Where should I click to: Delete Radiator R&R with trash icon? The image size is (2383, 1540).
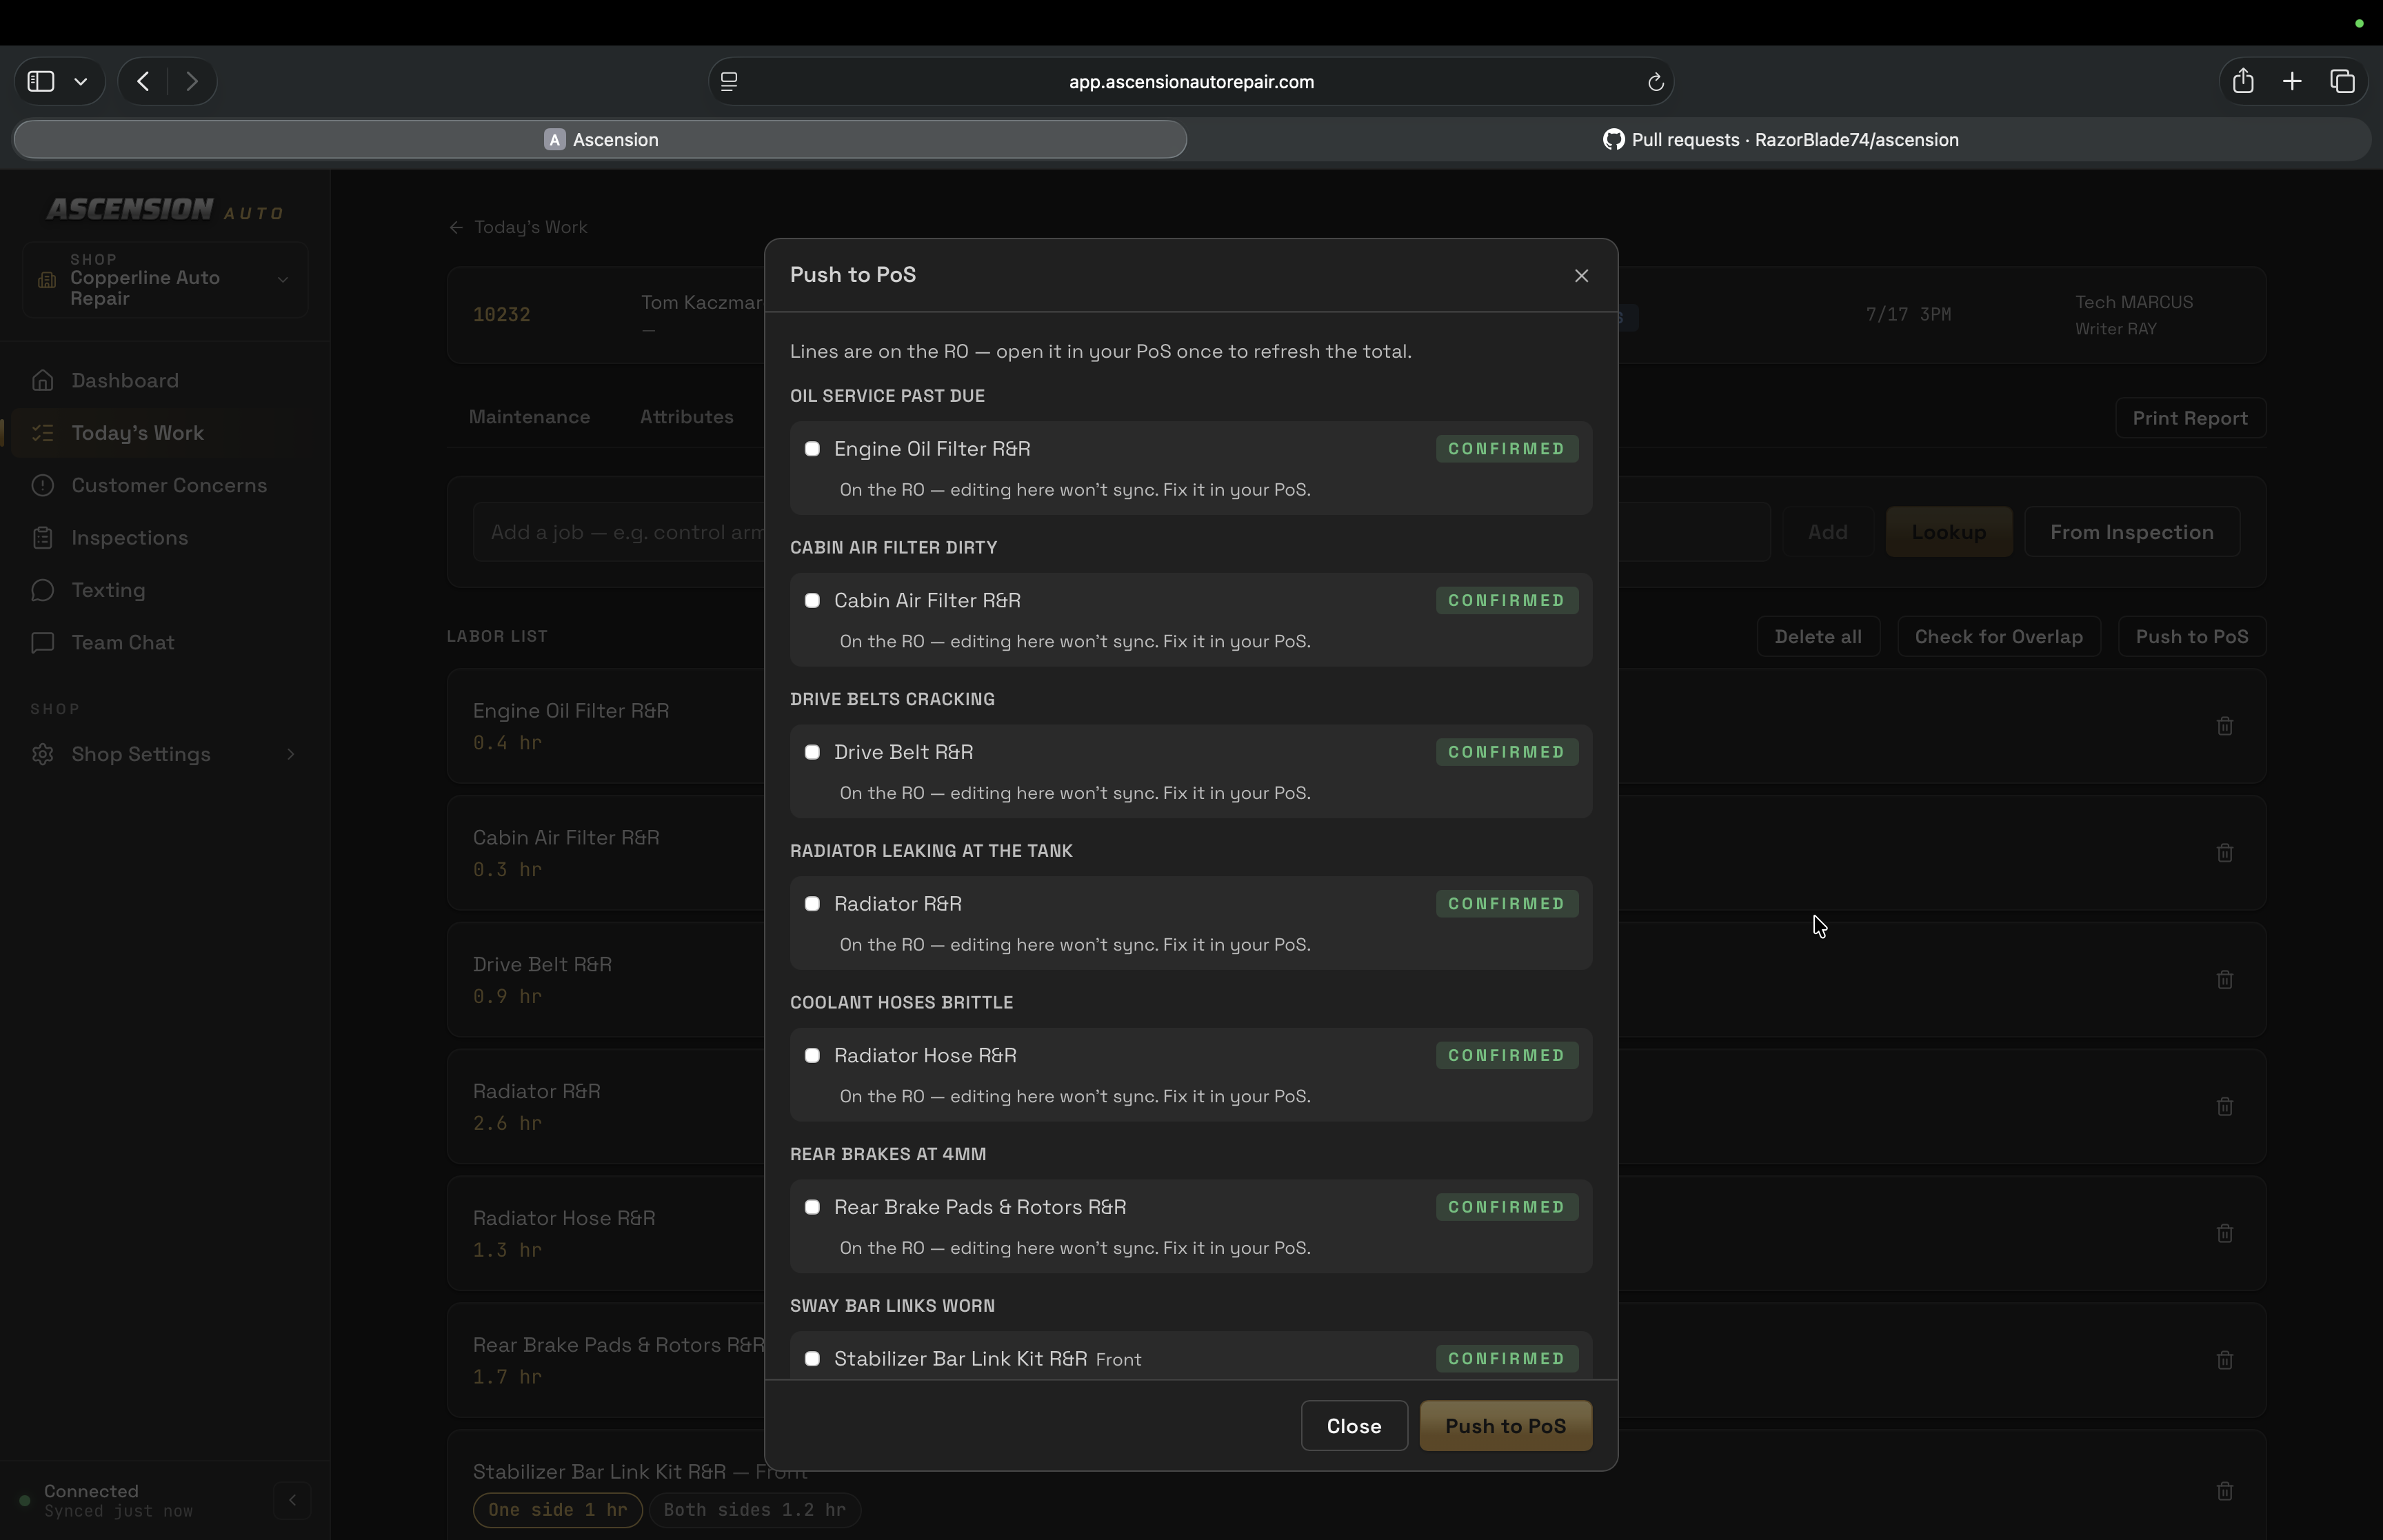[2225, 1107]
